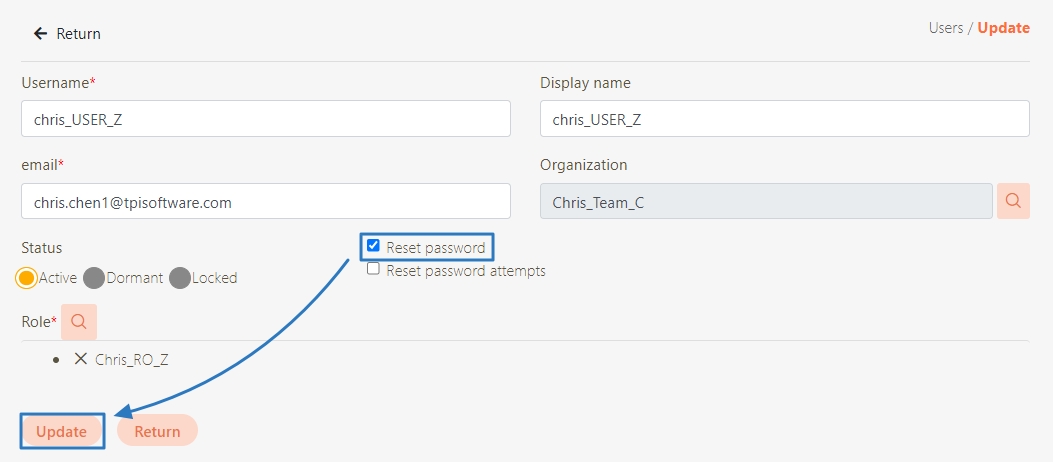Click the email address input field
Screen dimensions: 1053x462
point(265,201)
